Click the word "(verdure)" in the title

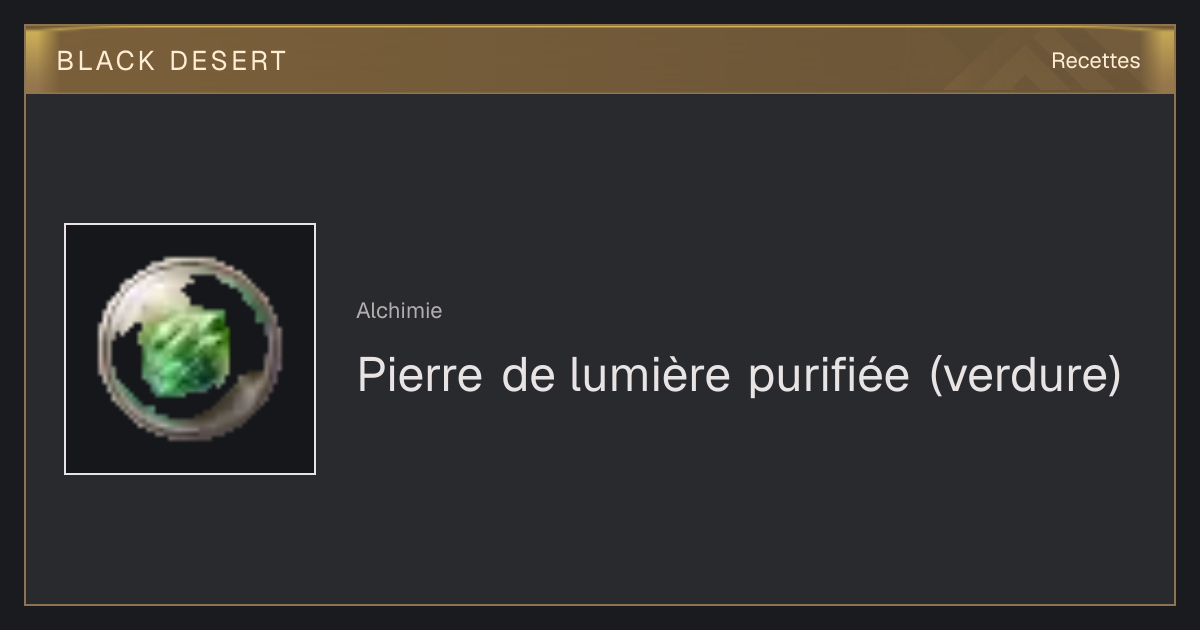click(x=1025, y=376)
